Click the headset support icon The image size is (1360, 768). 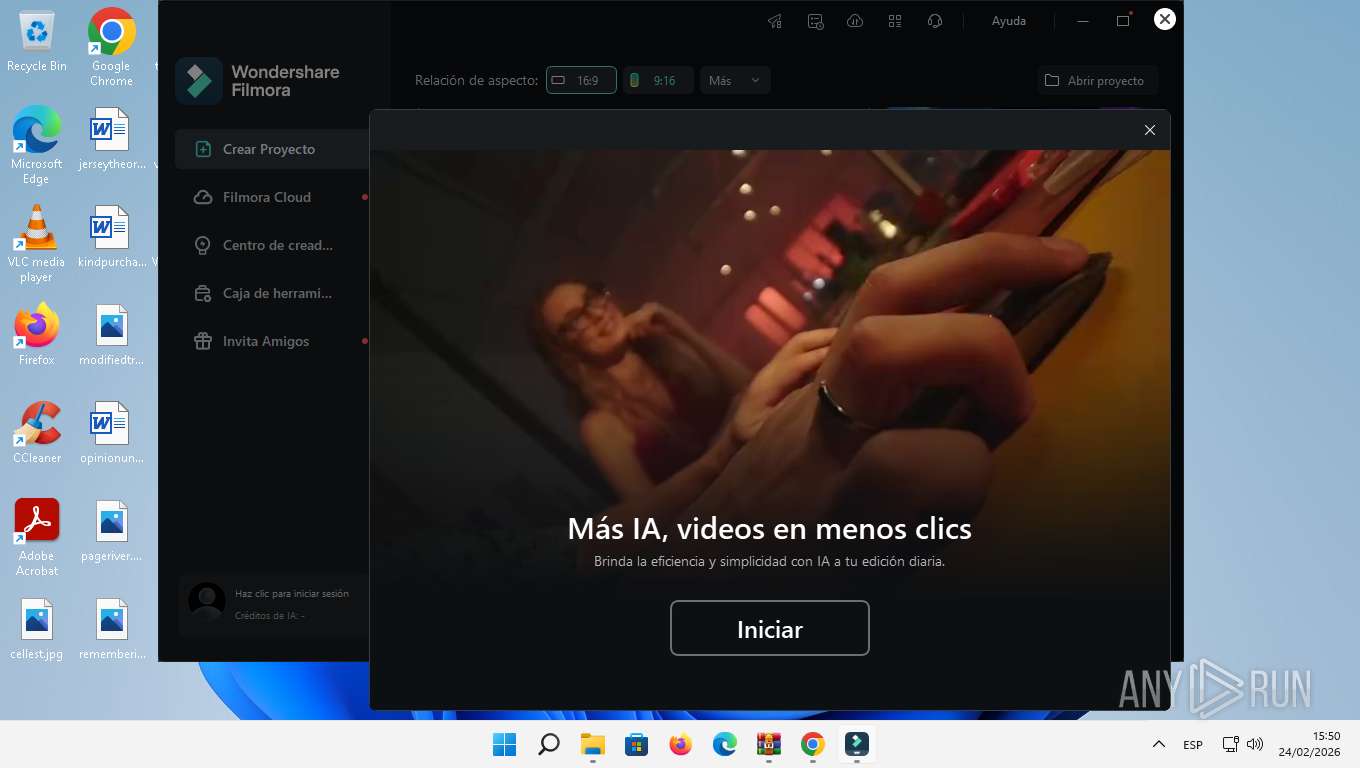tap(935, 21)
